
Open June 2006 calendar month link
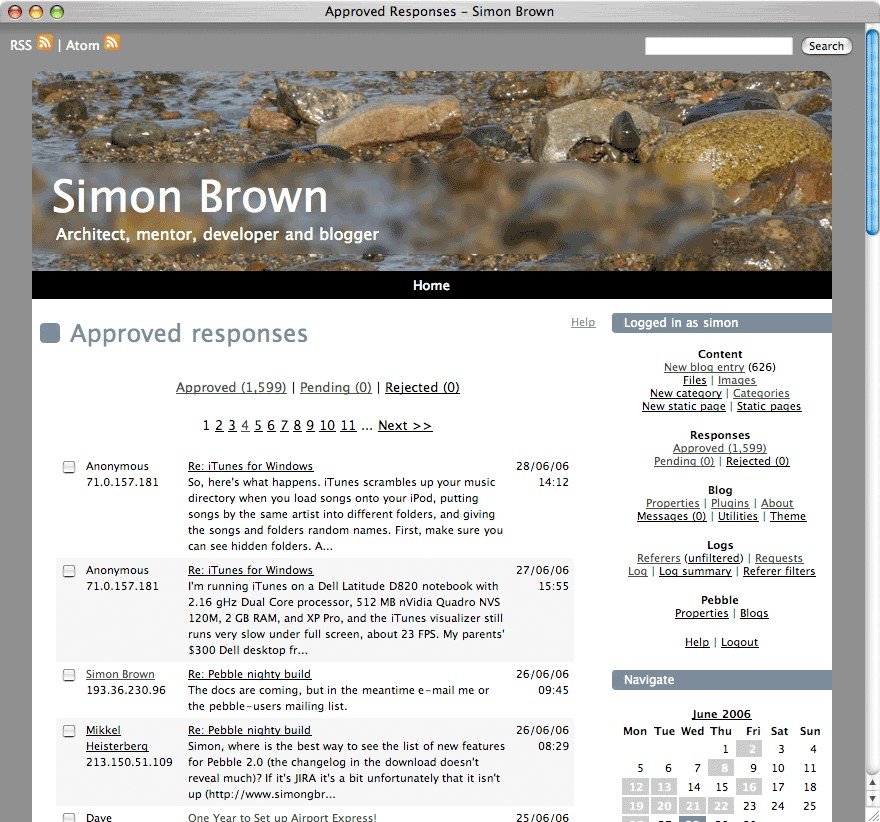(x=721, y=714)
